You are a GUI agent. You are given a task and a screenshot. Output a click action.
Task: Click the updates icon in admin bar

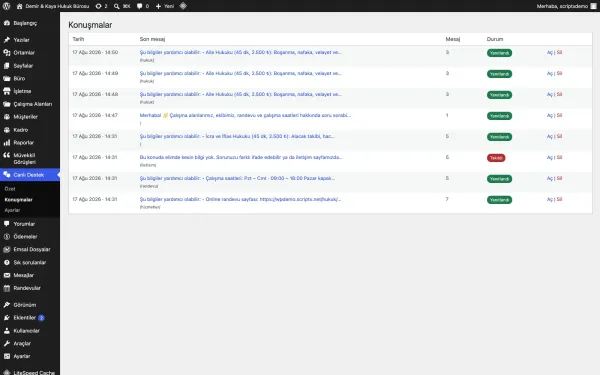pyautogui.click(x=98, y=6)
